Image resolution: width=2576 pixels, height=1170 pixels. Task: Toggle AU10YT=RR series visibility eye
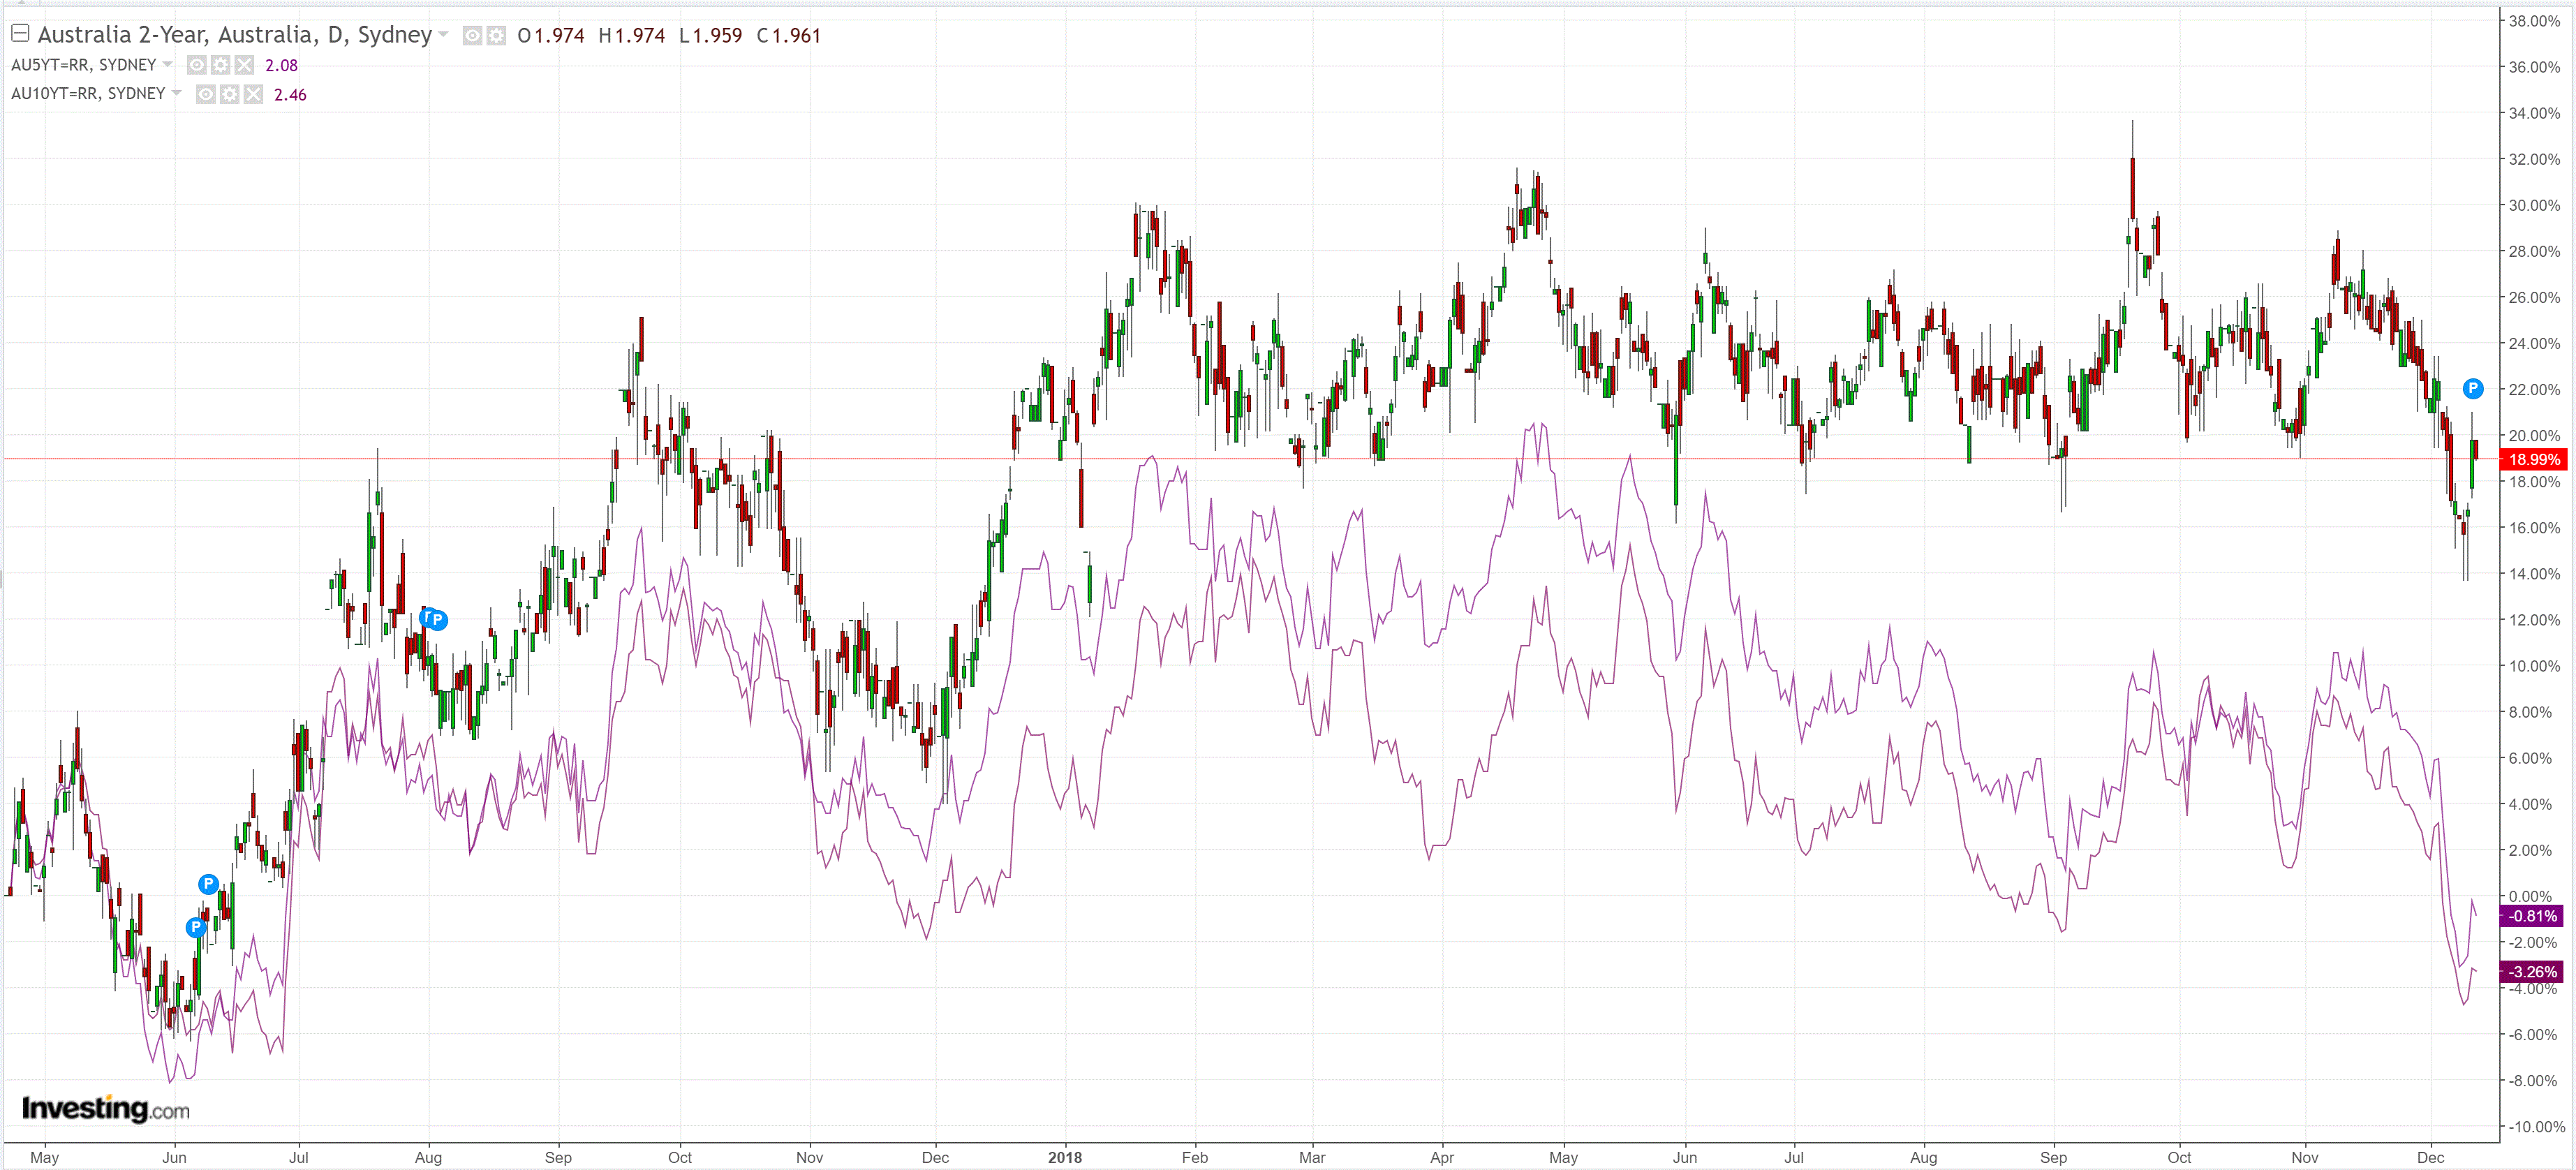point(206,94)
